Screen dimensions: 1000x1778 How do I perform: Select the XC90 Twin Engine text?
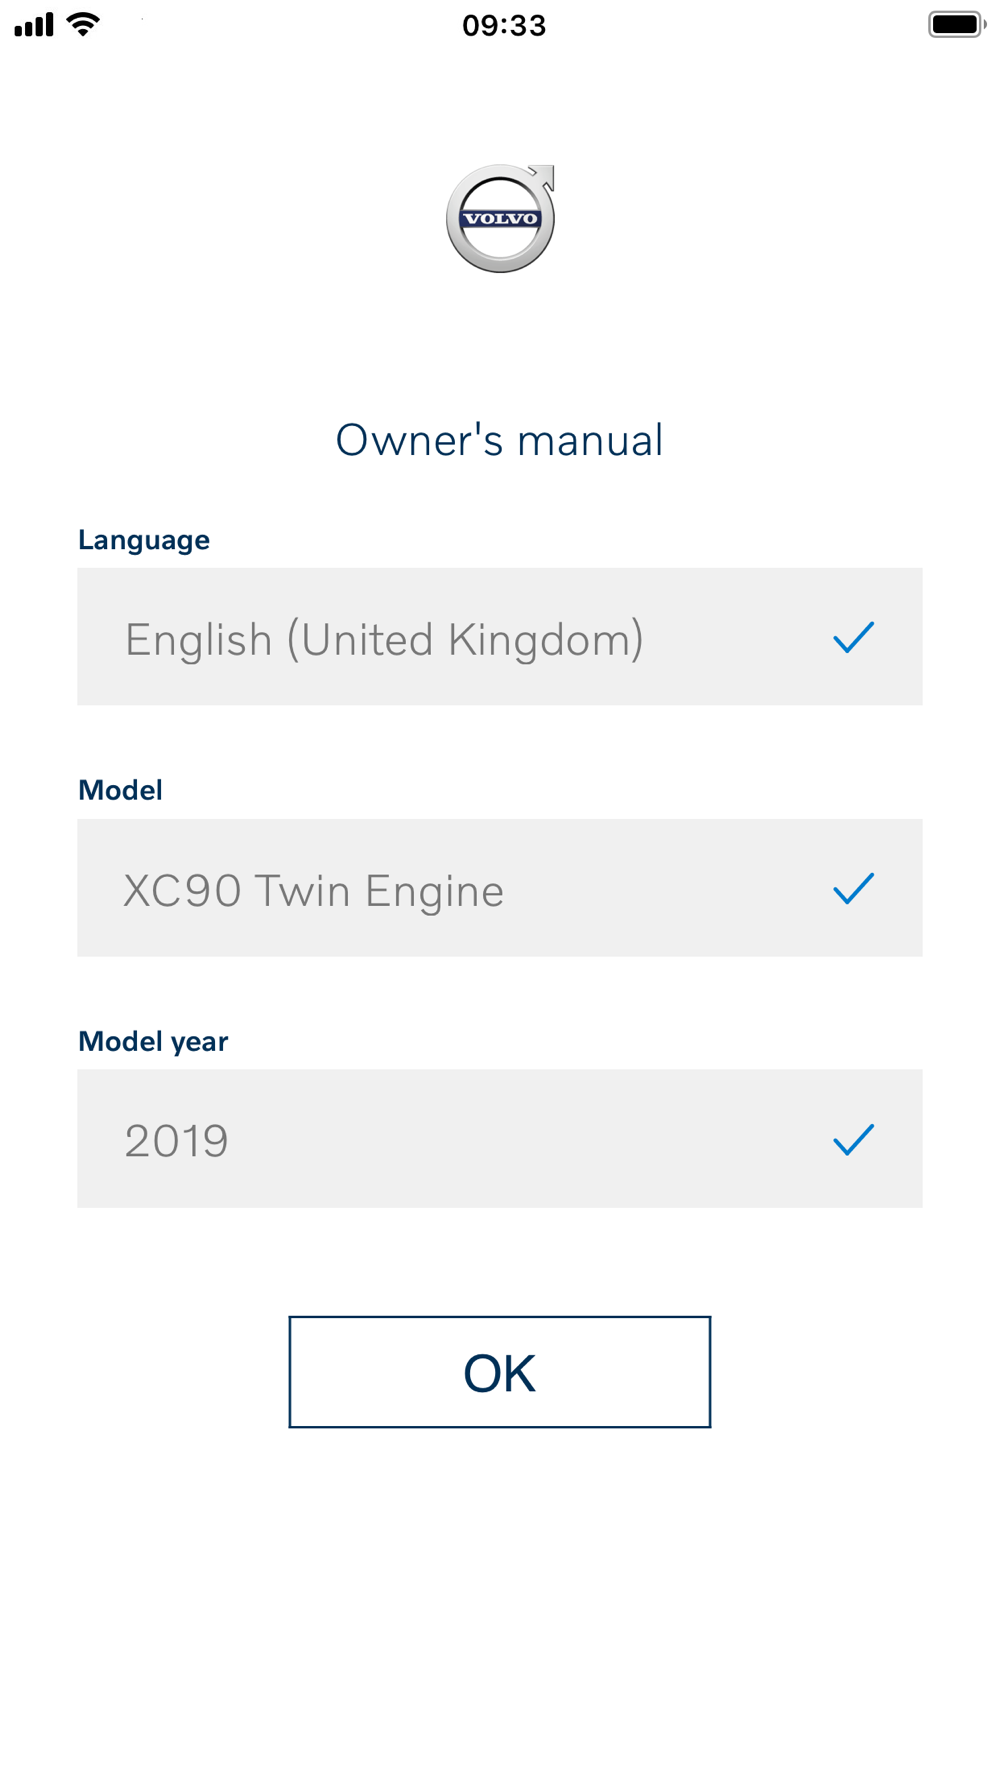pyautogui.click(x=313, y=891)
